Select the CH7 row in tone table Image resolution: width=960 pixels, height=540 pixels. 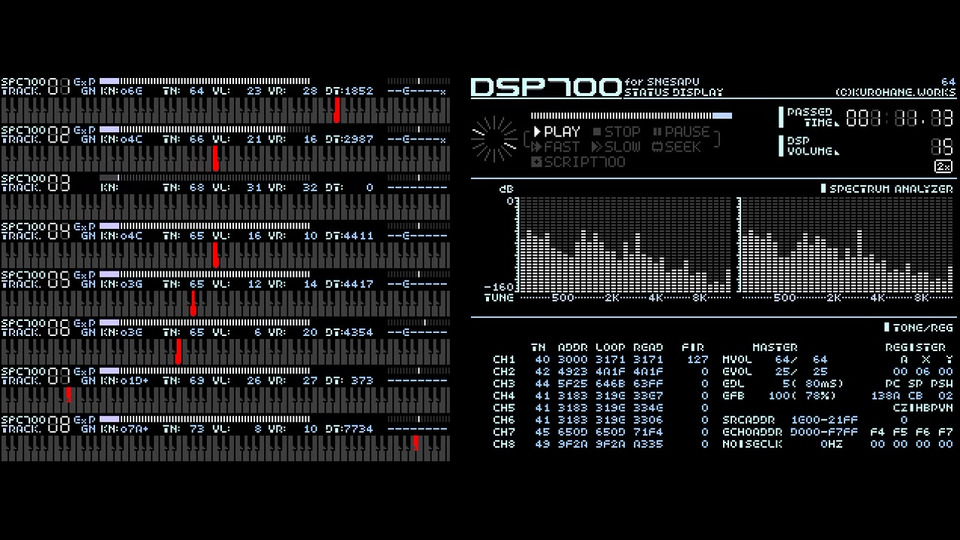(601, 432)
